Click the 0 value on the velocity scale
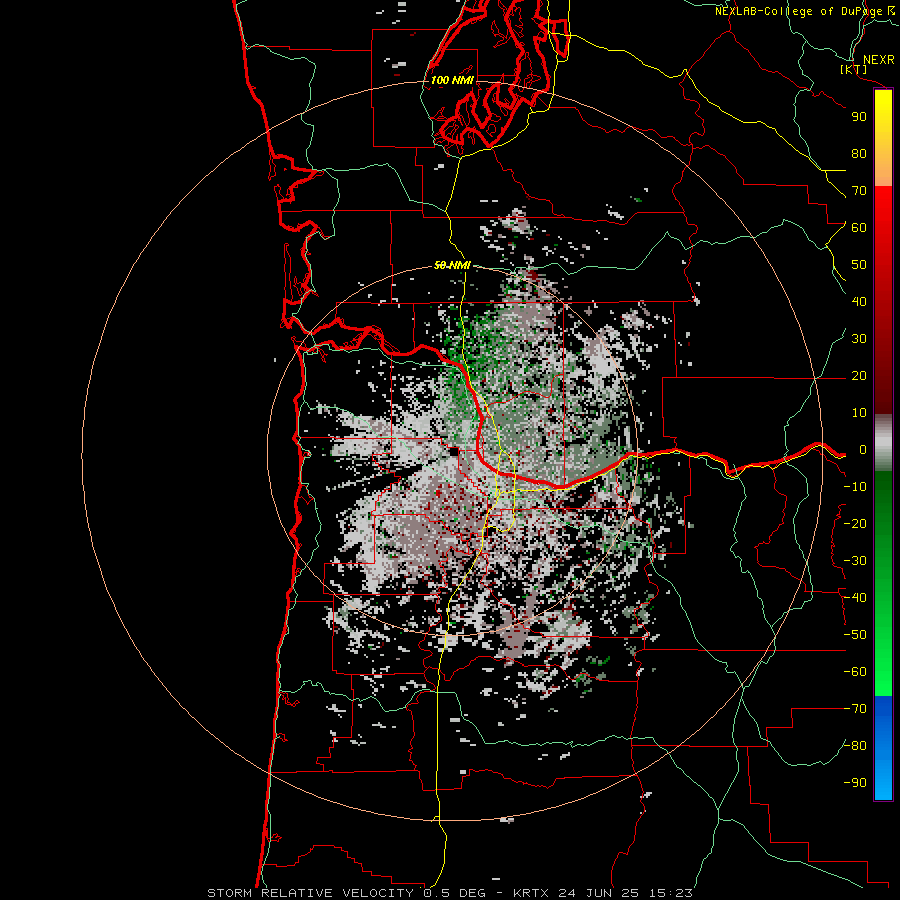Viewport: 900px width, 900px height. click(862, 450)
